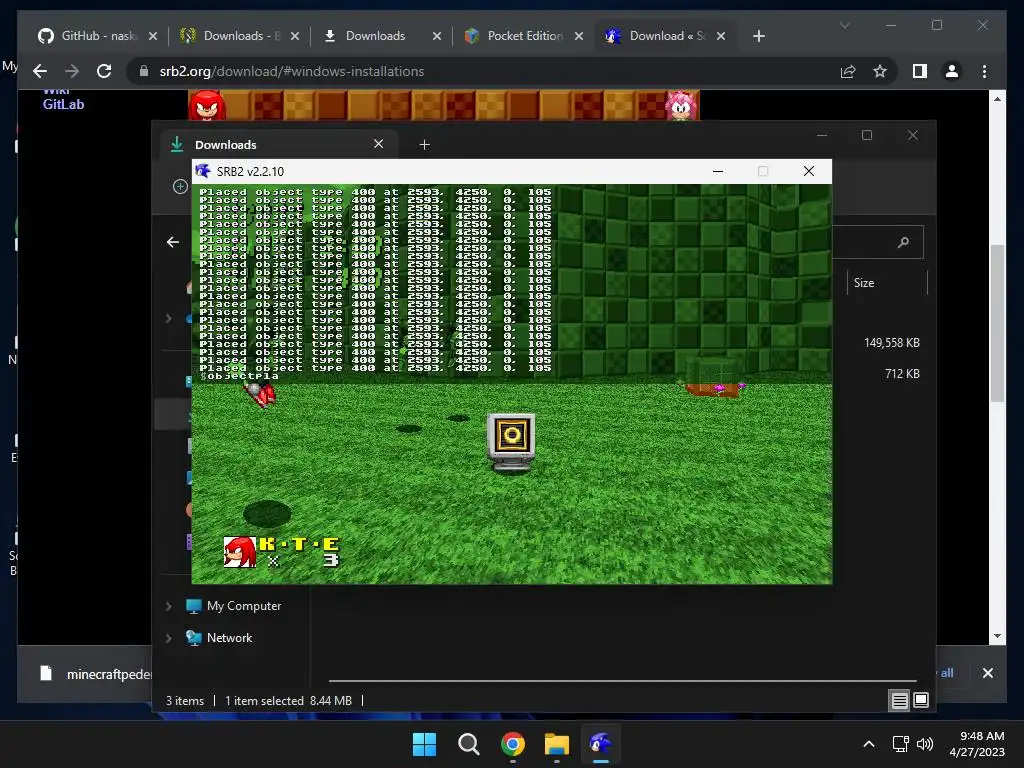Reload the srb2.org page

(x=104, y=71)
